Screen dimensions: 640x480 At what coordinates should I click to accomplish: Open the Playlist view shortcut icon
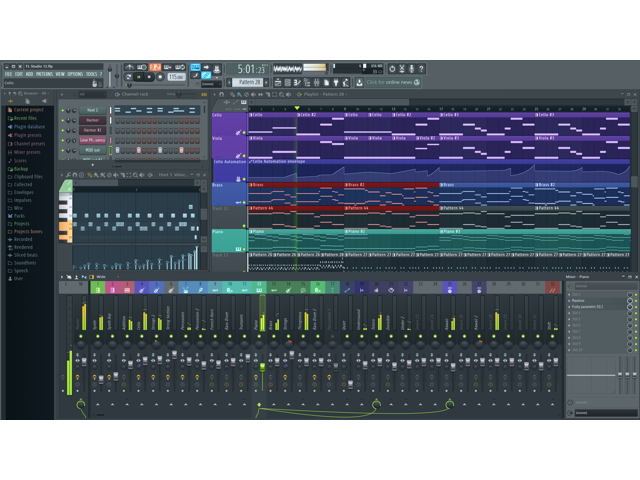pos(278,83)
